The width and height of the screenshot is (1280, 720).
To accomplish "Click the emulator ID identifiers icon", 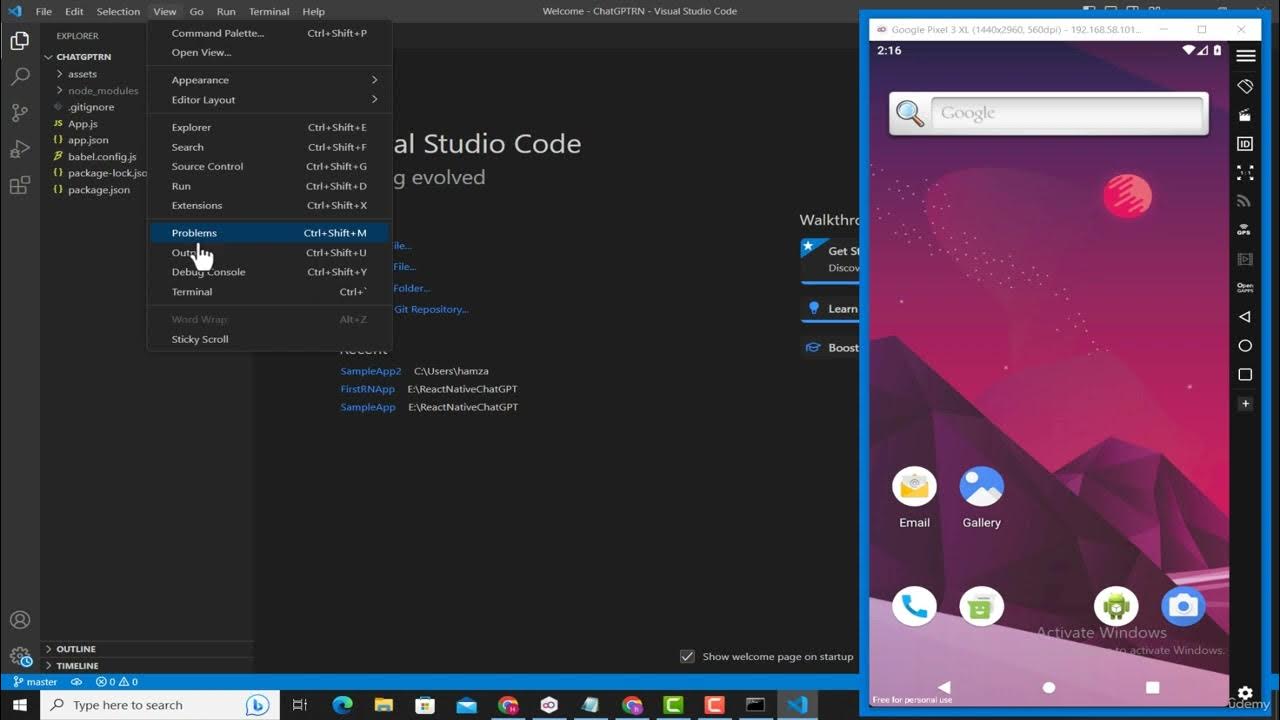I will 1245,144.
